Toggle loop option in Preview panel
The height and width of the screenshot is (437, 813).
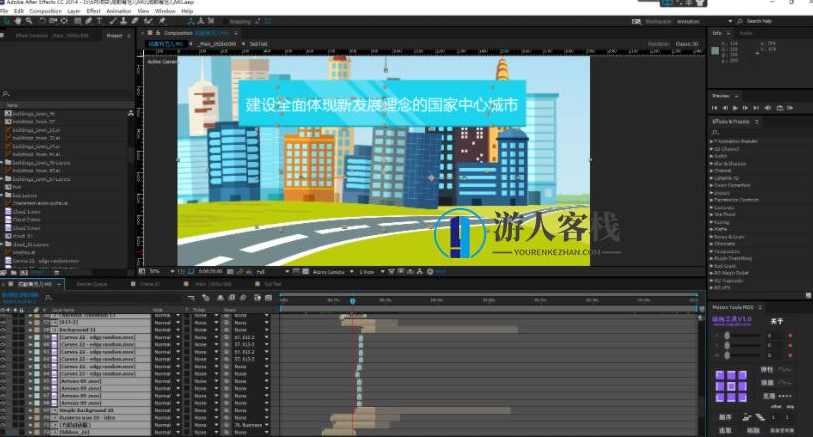click(779, 108)
